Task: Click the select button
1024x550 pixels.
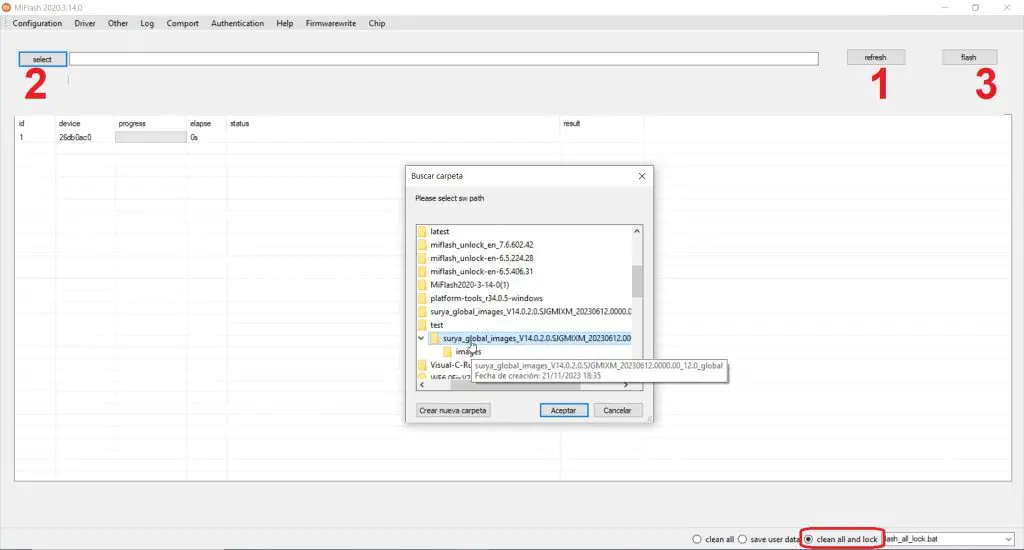Action: [x=42, y=59]
